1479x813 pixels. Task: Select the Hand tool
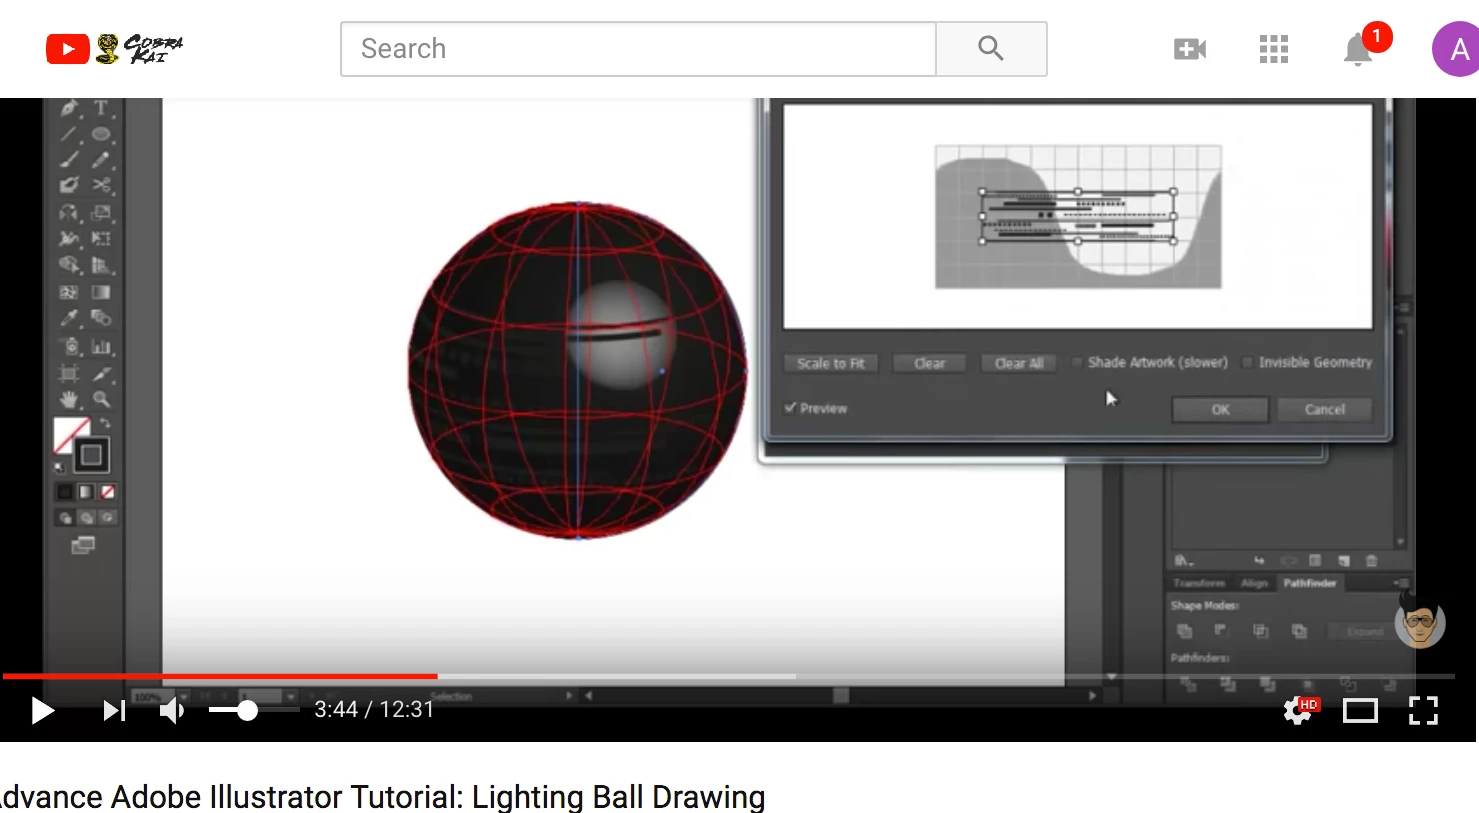click(69, 399)
